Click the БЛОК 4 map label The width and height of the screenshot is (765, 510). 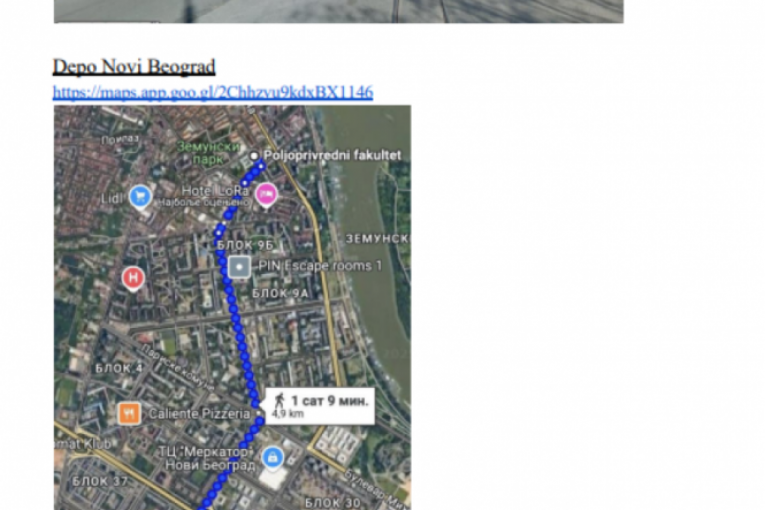click(x=119, y=368)
